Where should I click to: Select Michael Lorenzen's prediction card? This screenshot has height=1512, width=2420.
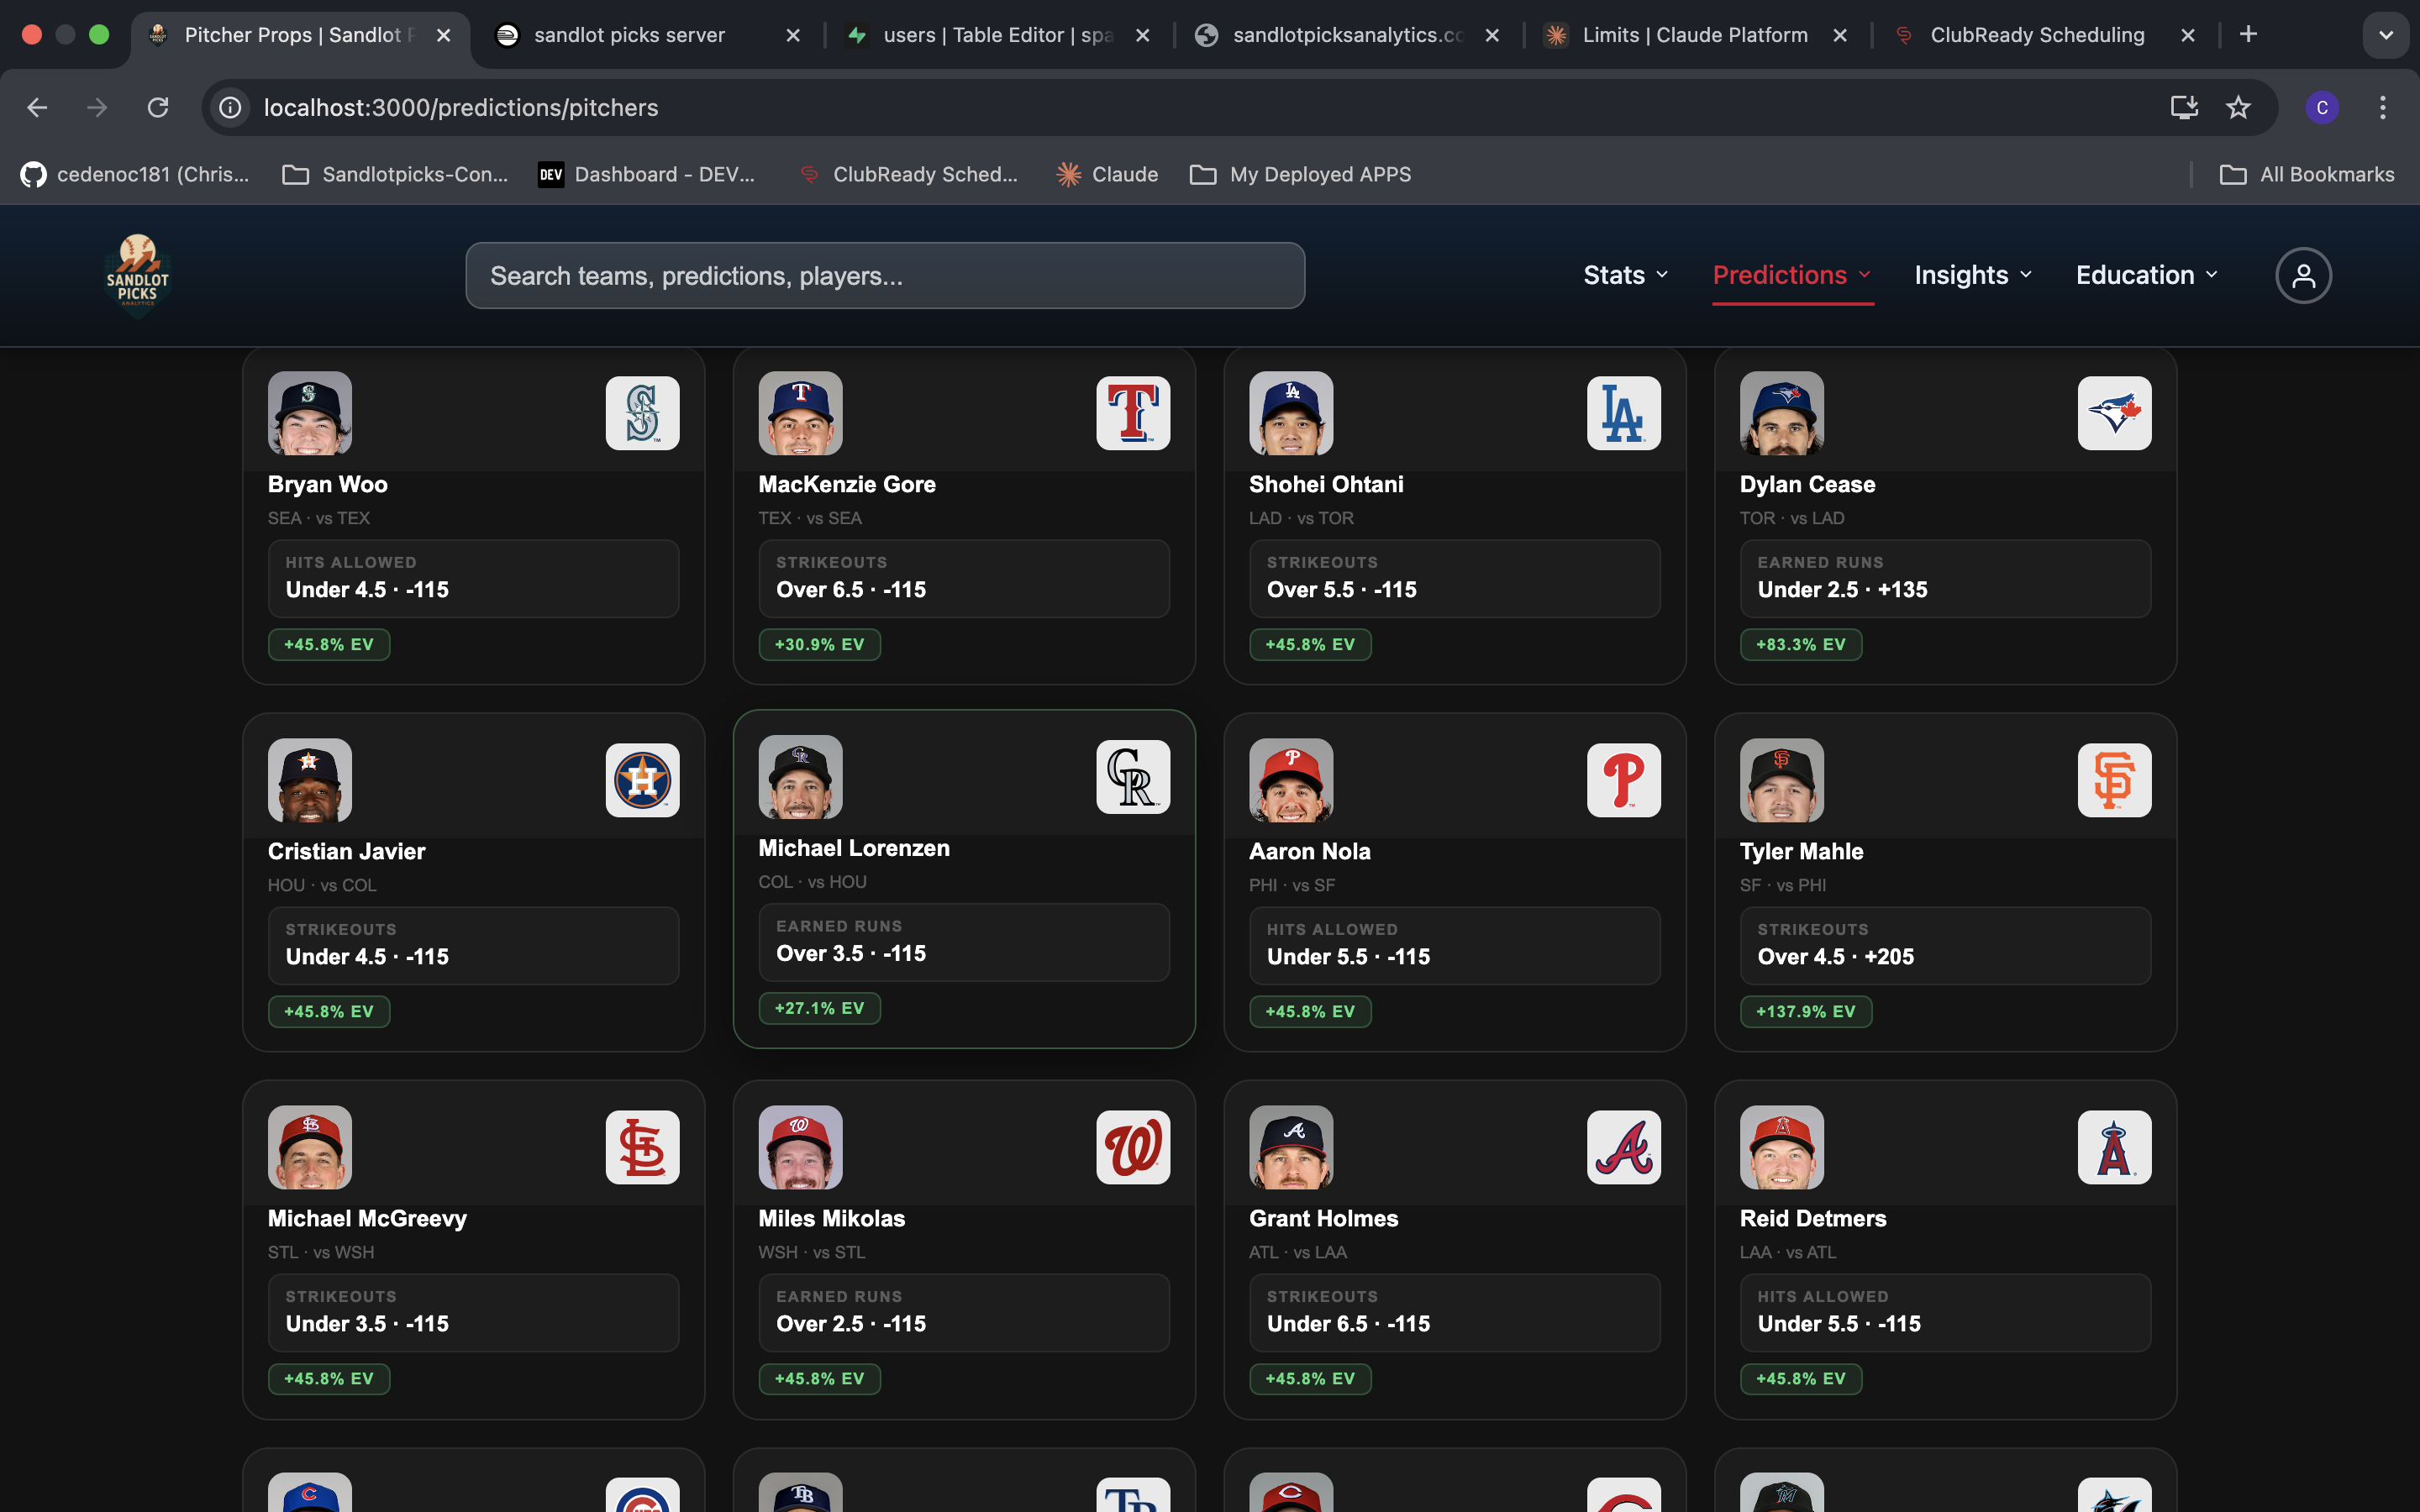coord(964,880)
